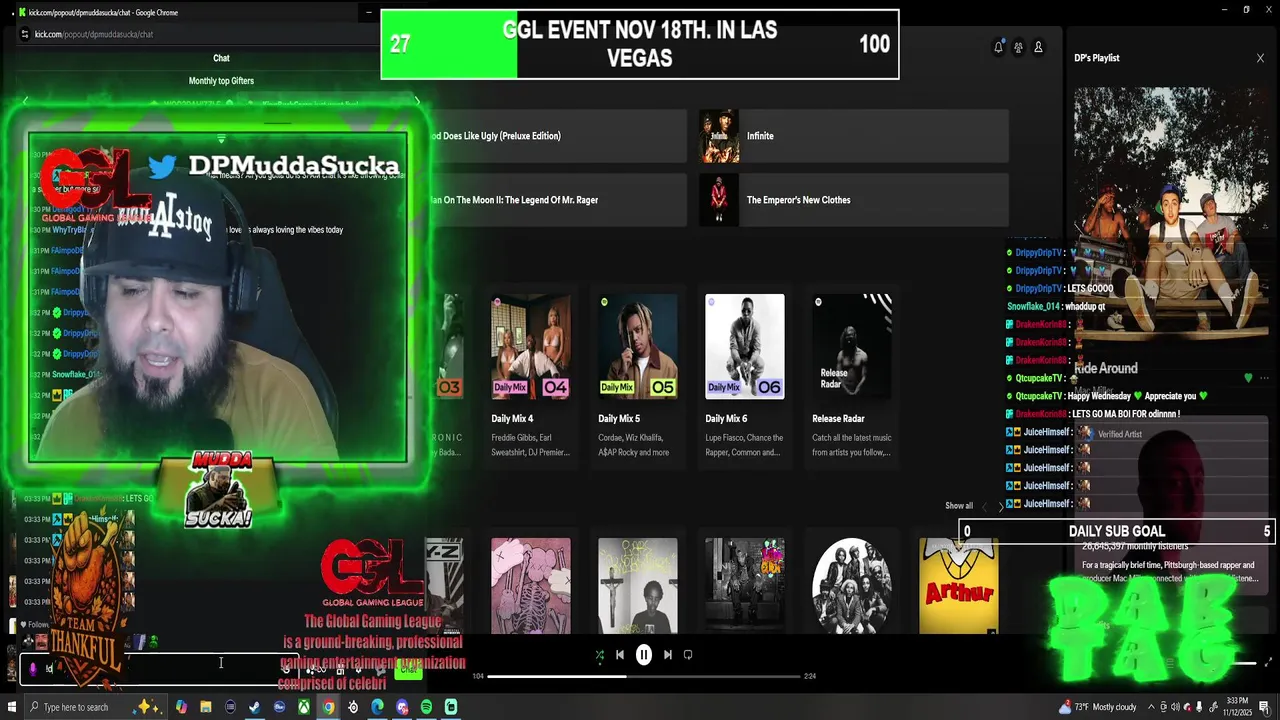This screenshot has width=1280, height=720.
Task: Open Spotify notifications bell
Action: click(998, 47)
